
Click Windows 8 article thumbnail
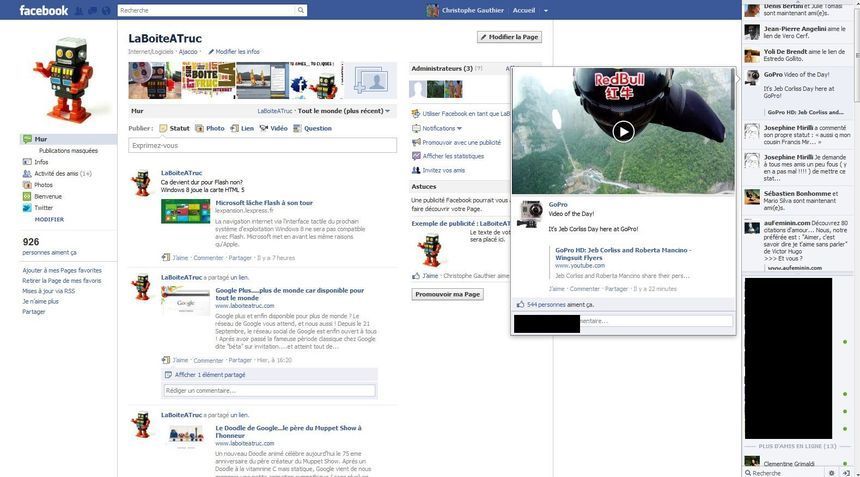tap(185, 211)
